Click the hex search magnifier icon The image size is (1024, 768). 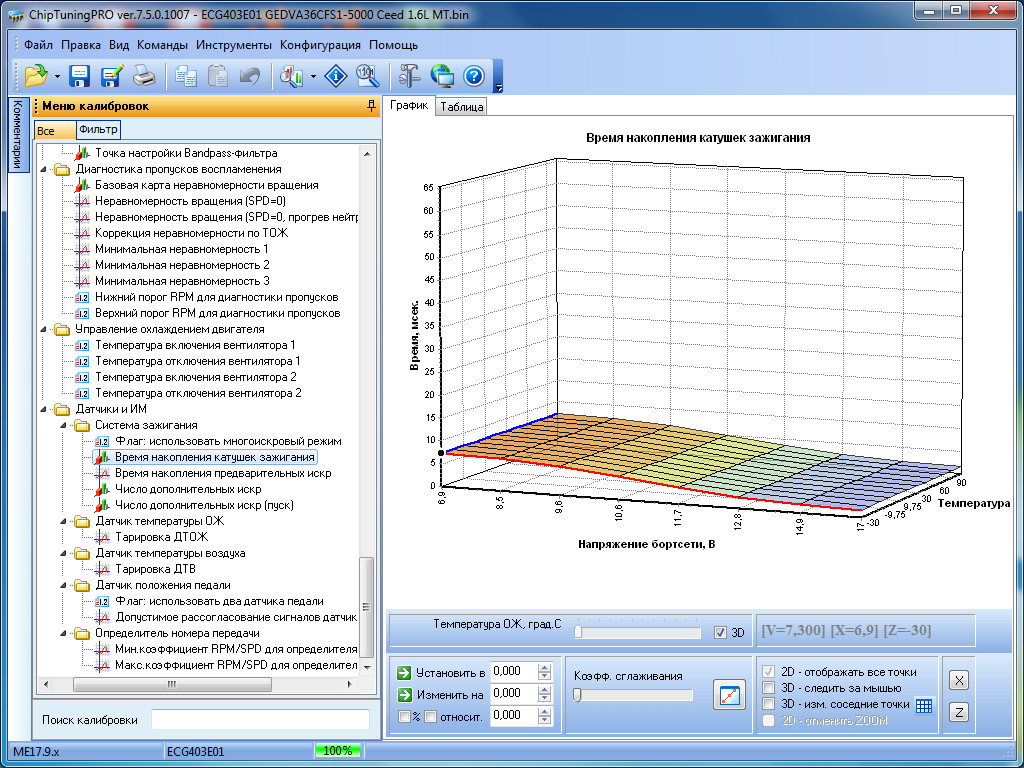point(366,75)
